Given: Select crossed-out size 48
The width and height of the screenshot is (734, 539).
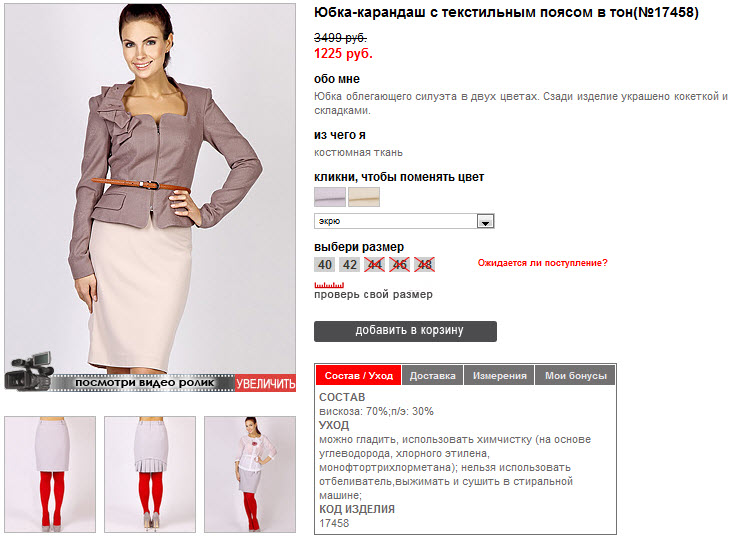Looking at the screenshot, I should (x=425, y=265).
